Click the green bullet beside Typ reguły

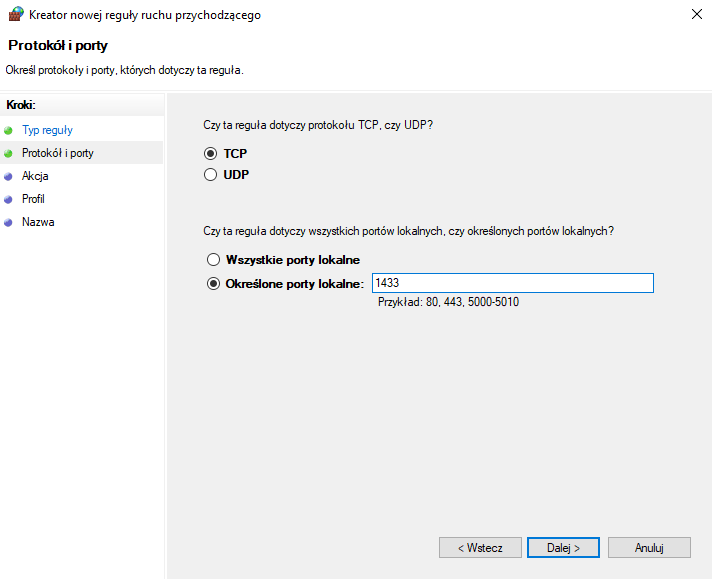pos(8,131)
